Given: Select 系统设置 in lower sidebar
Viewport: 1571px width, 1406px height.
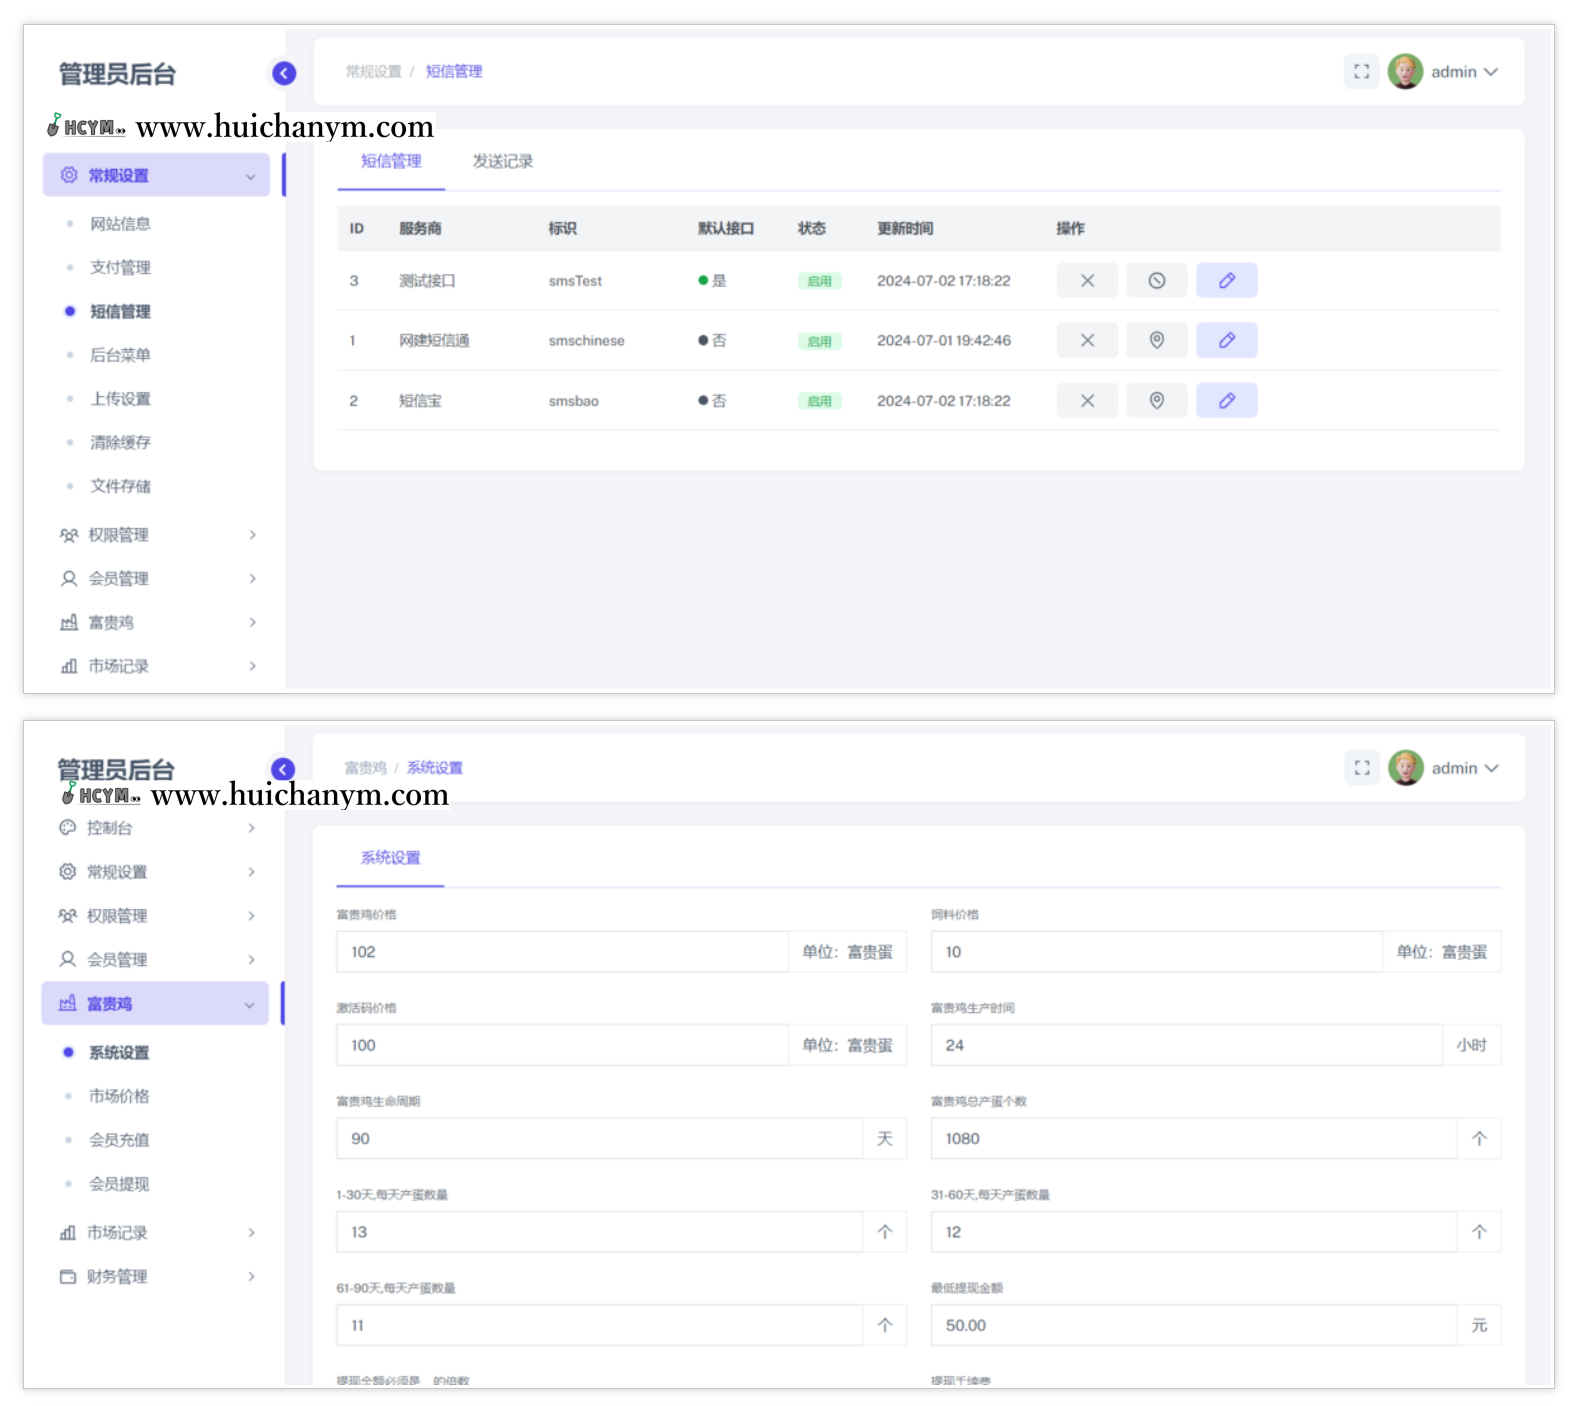Looking at the screenshot, I should coord(119,1053).
